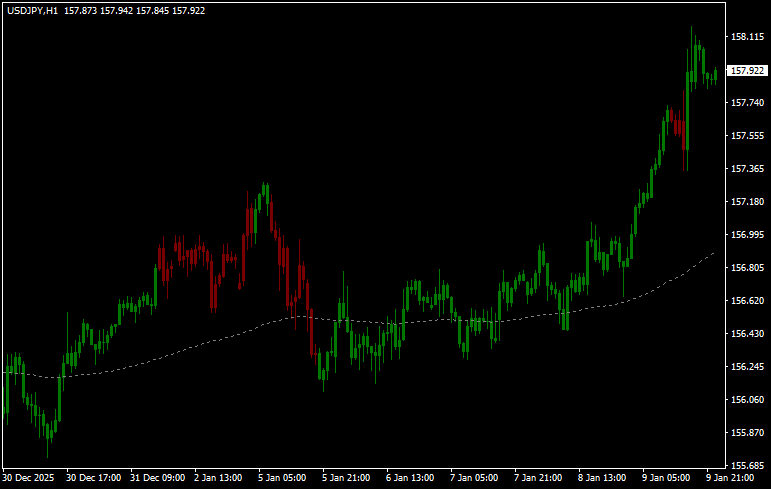Select the 30 Dec 2025 date label
Image resolution: width=771 pixels, height=489 pixels.
[30, 478]
